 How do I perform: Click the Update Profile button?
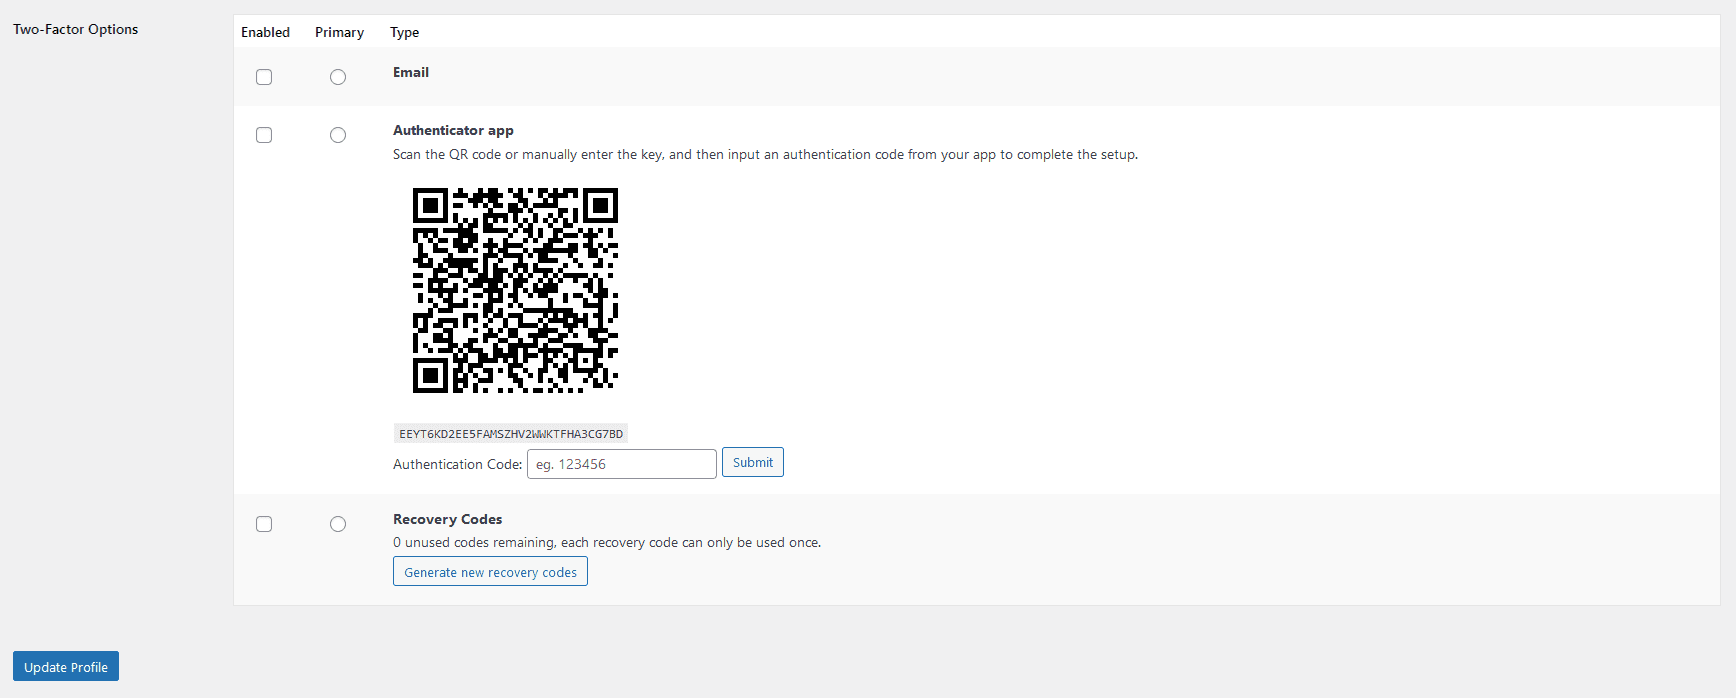[x=66, y=667]
